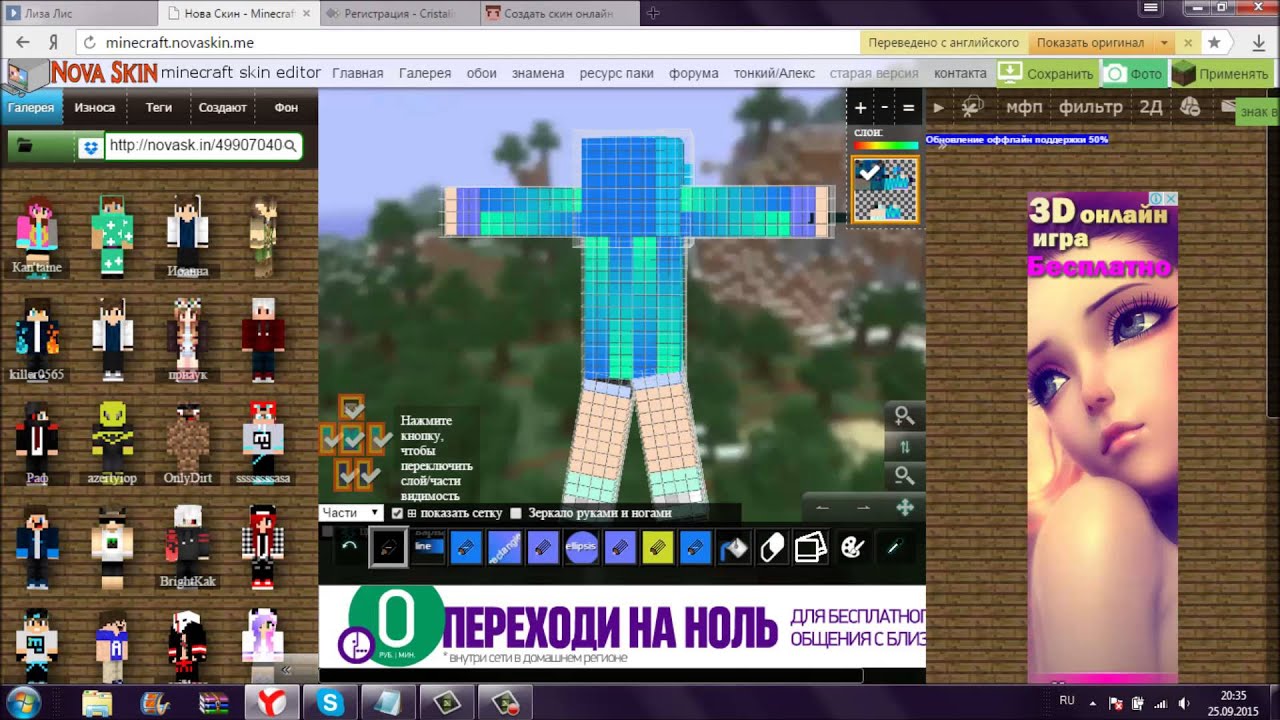Screen dimensions: 1280x720
Task: Add a layer with the plus button
Action: 860,107
